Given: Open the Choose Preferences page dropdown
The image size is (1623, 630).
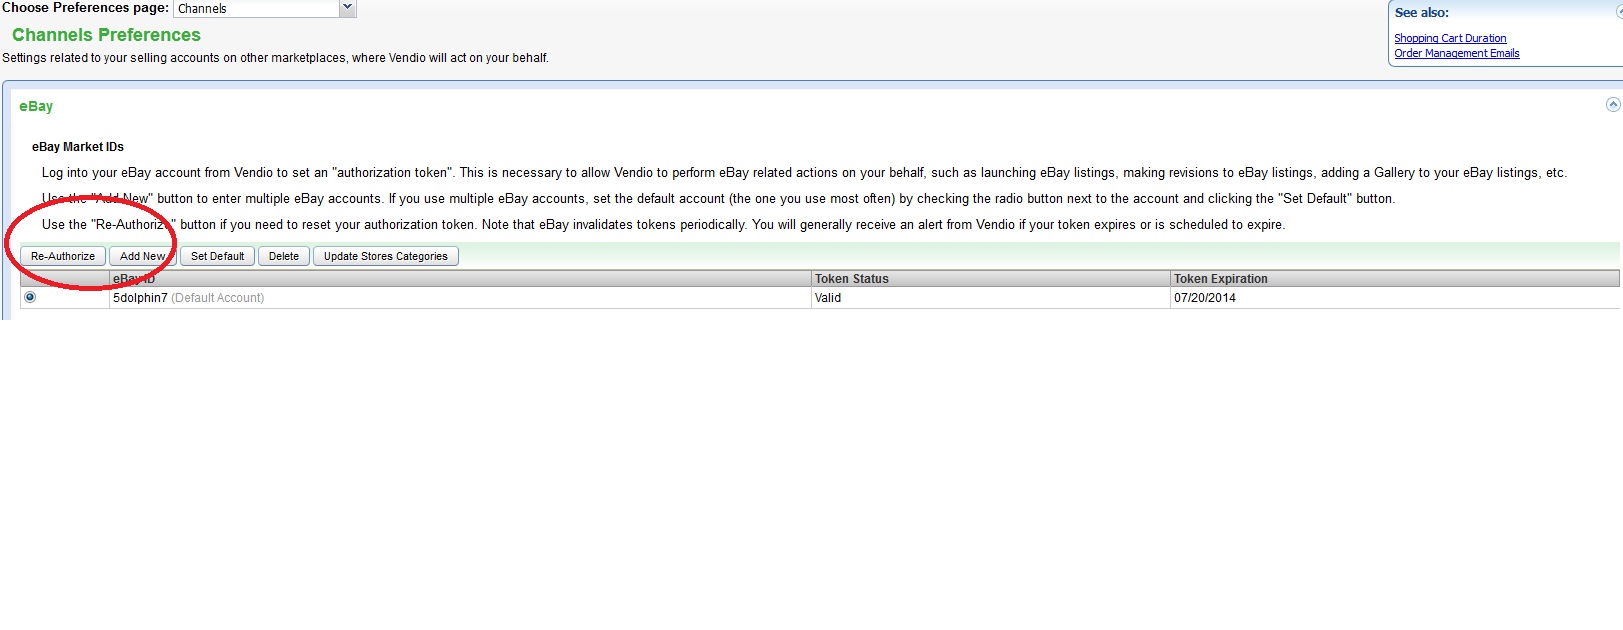Looking at the screenshot, I should (x=347, y=8).
